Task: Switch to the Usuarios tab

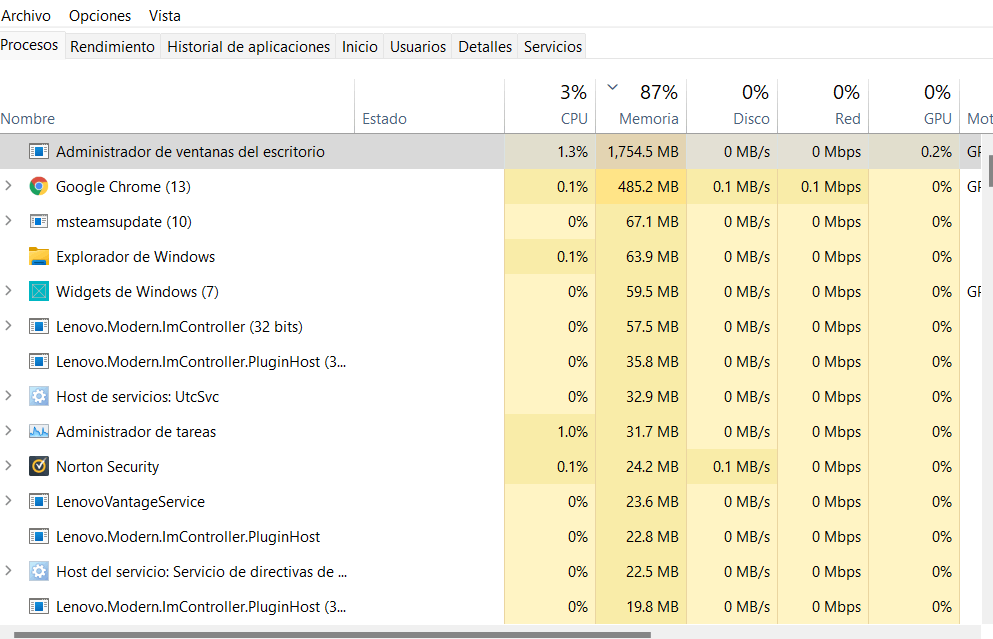Action: pos(418,46)
